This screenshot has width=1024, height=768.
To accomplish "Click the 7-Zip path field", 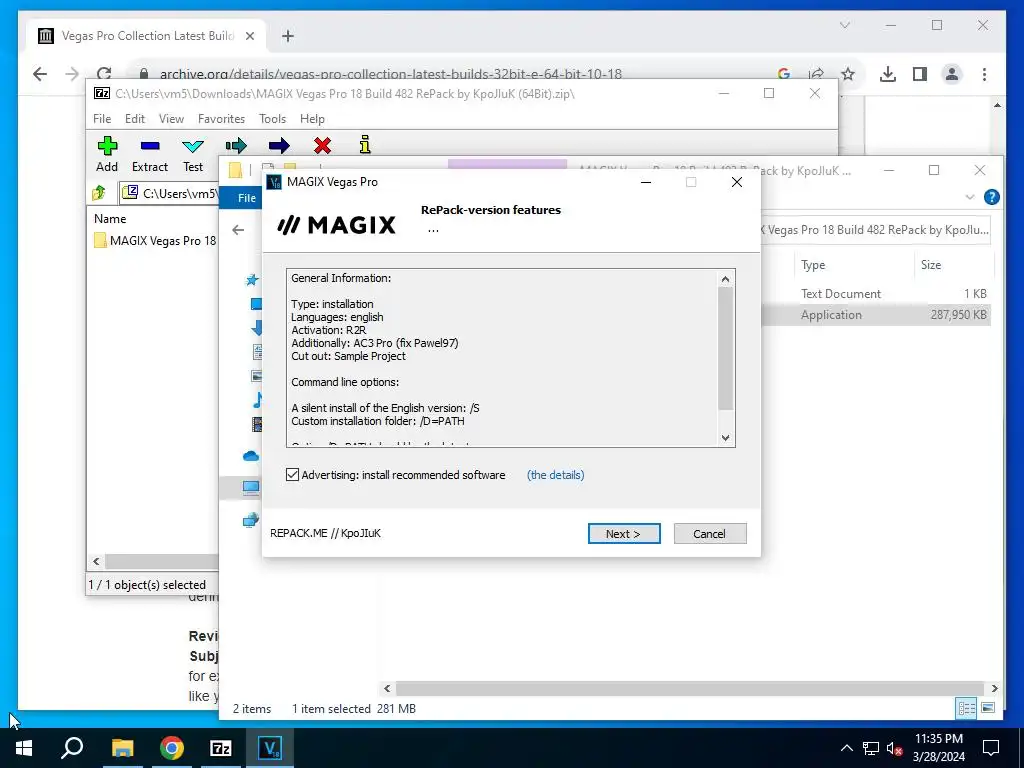I will pyautogui.click(x=170, y=193).
